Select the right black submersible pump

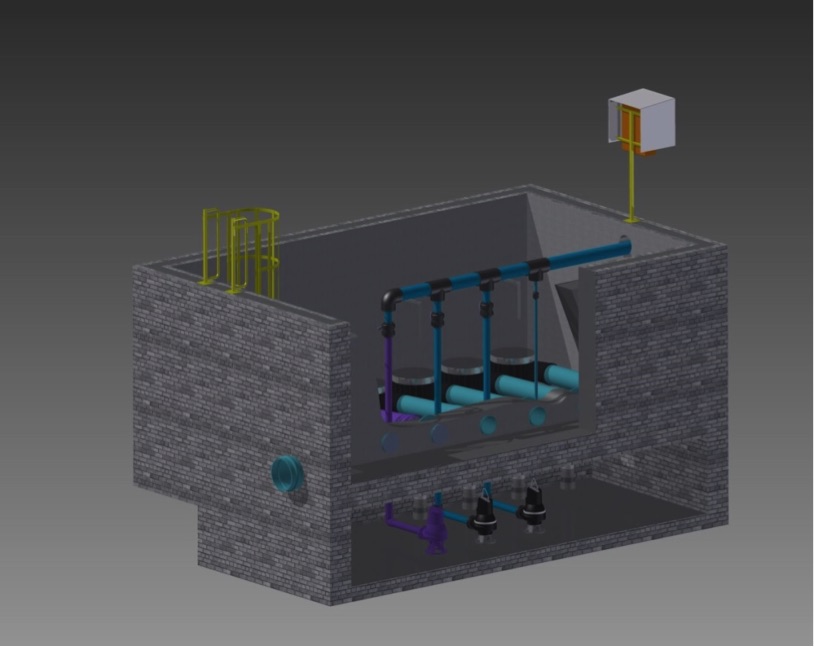tap(536, 510)
